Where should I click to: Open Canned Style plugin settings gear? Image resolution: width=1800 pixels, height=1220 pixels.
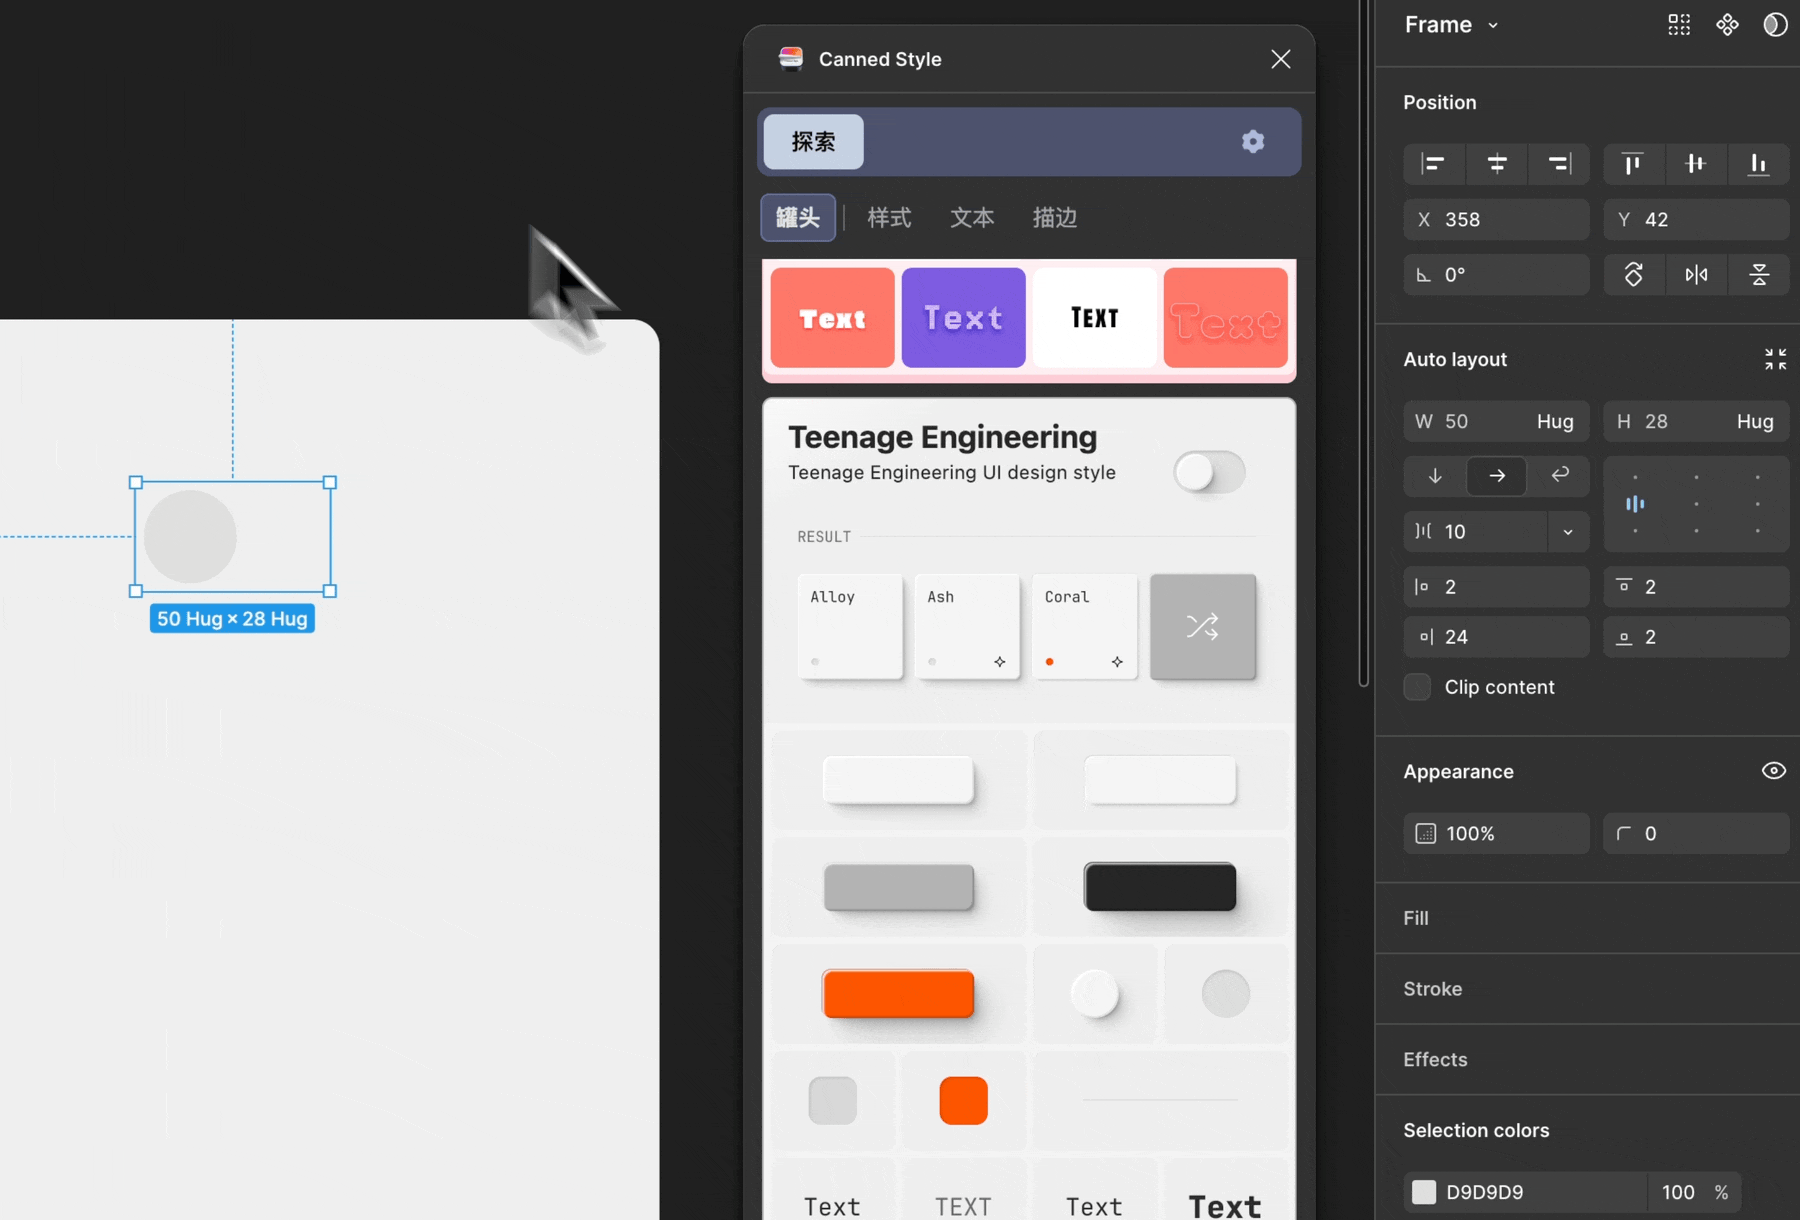point(1252,142)
